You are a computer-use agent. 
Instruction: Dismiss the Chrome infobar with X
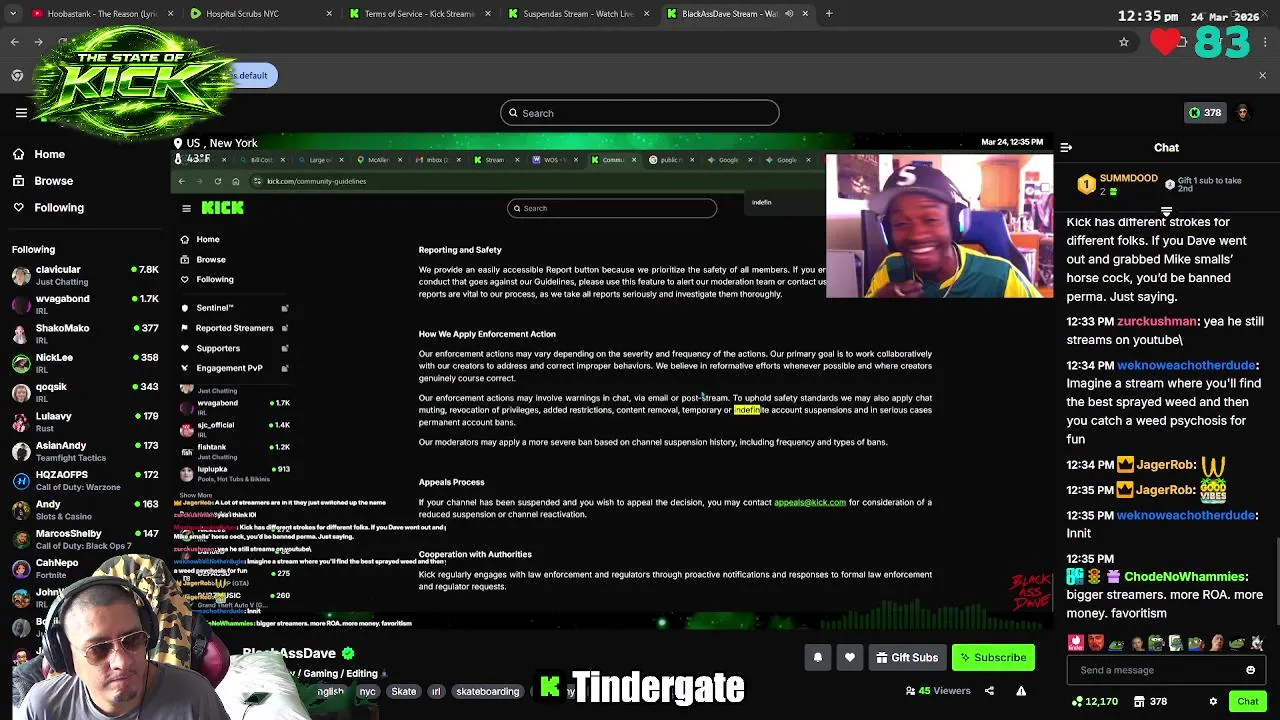(x=1262, y=75)
